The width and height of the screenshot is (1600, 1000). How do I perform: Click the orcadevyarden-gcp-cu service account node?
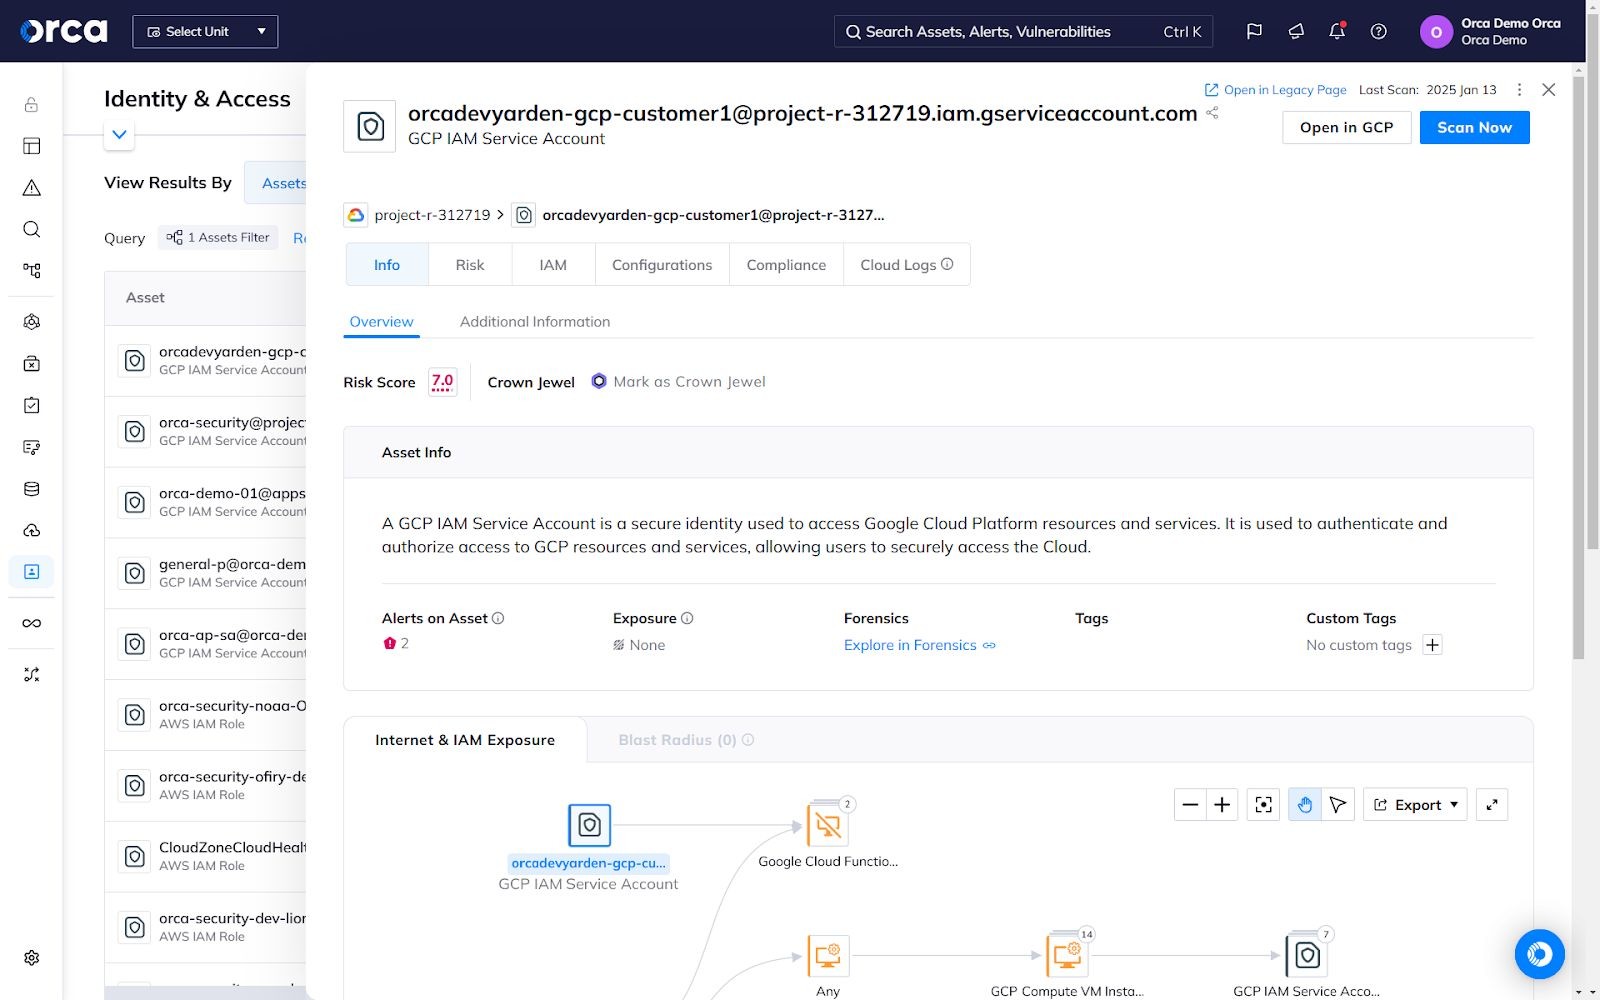(589, 826)
